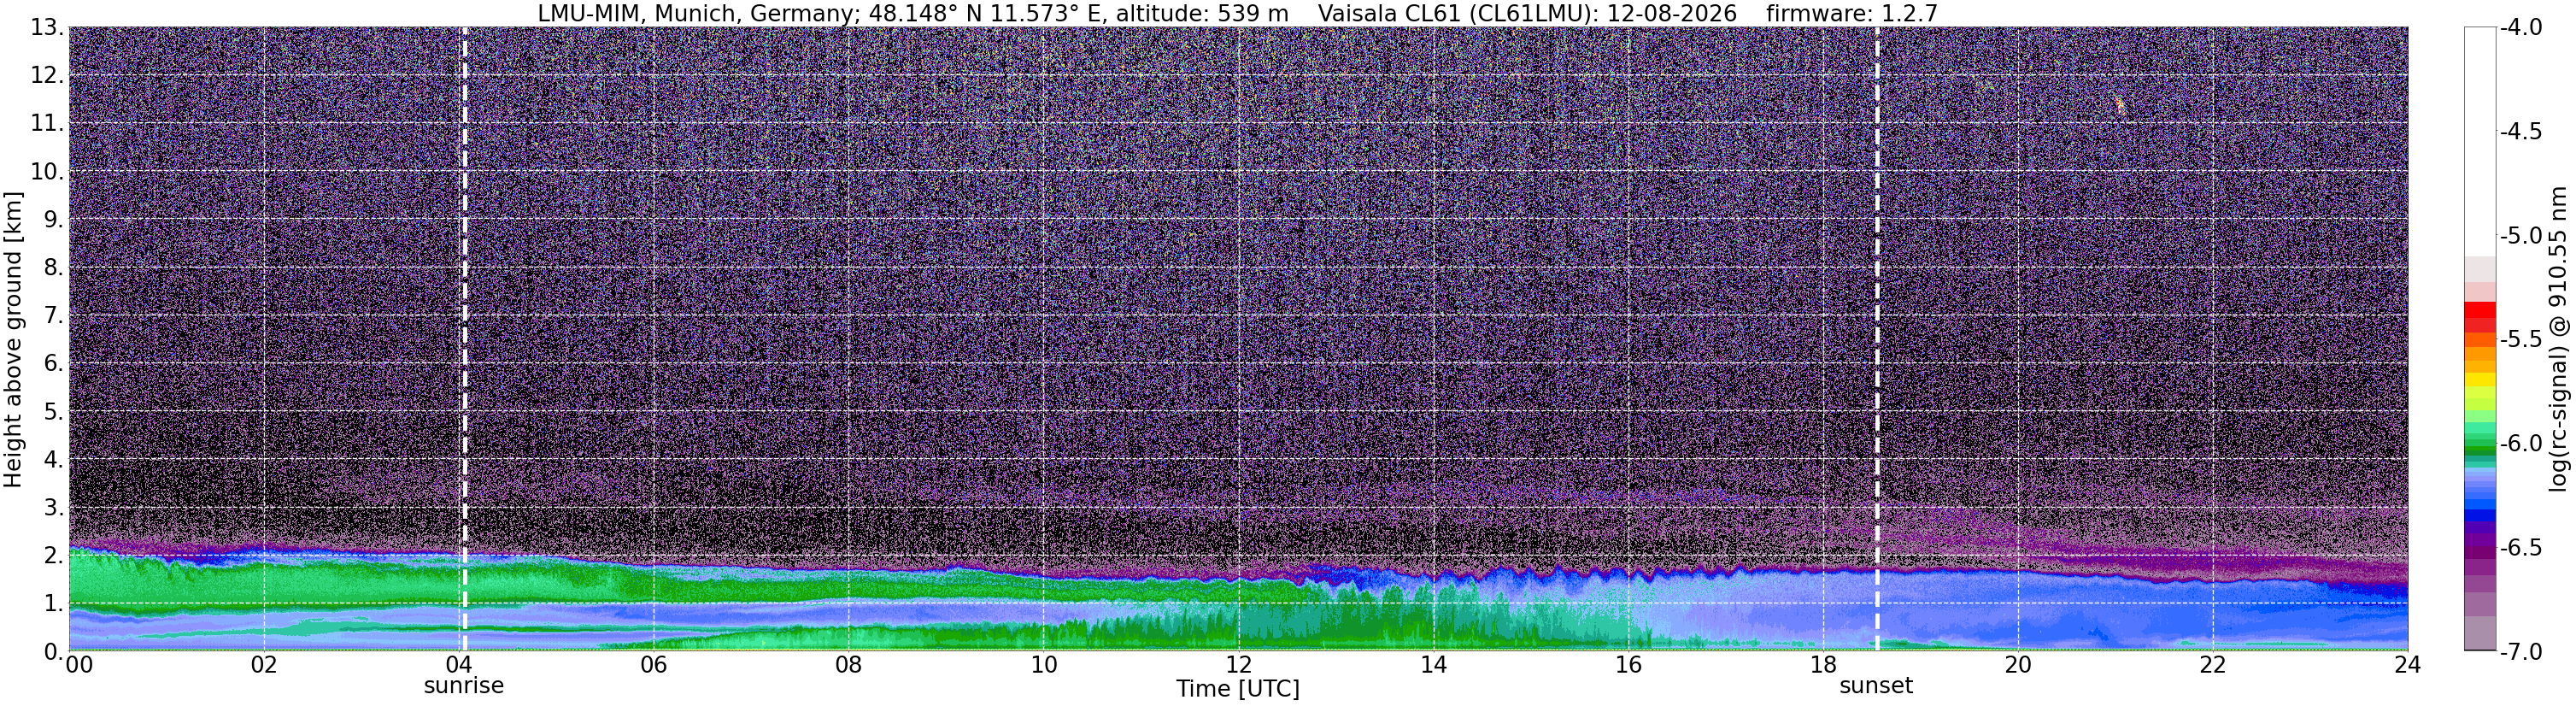Click the dashed sunrise vertical line marker

click(x=464, y=339)
